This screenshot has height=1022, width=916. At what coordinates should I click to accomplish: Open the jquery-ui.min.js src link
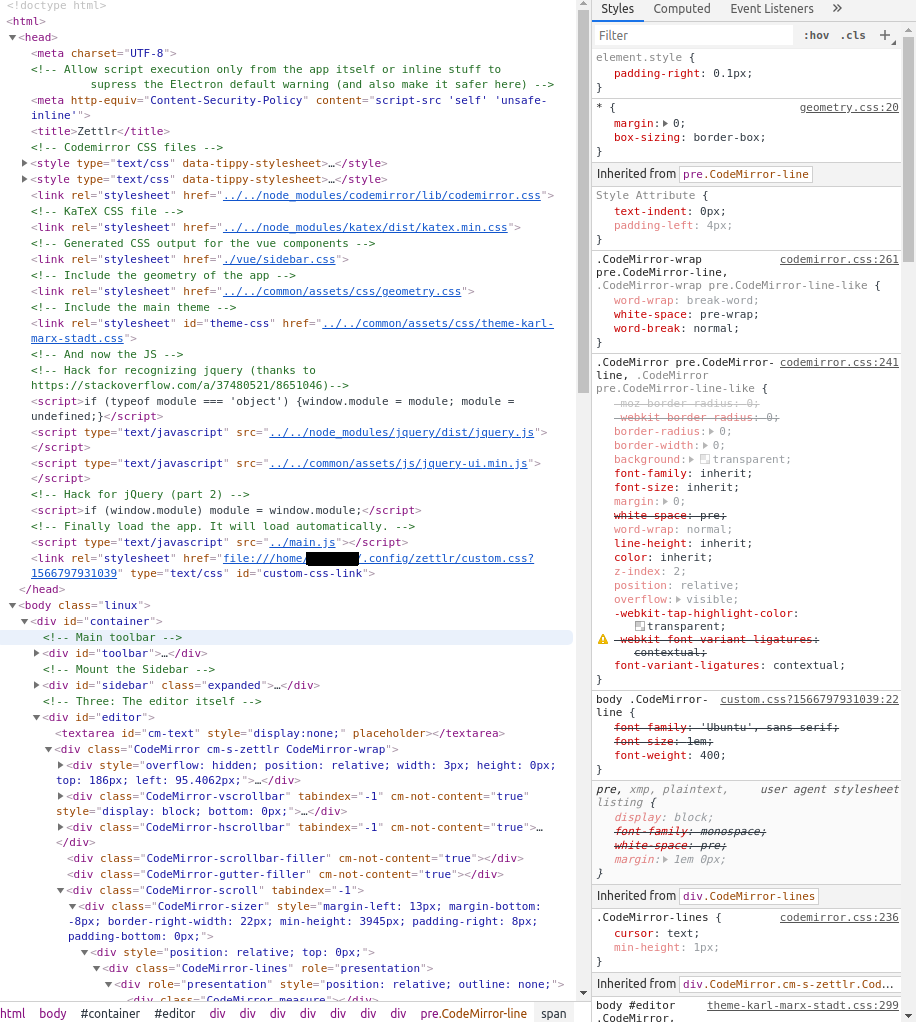398,463
